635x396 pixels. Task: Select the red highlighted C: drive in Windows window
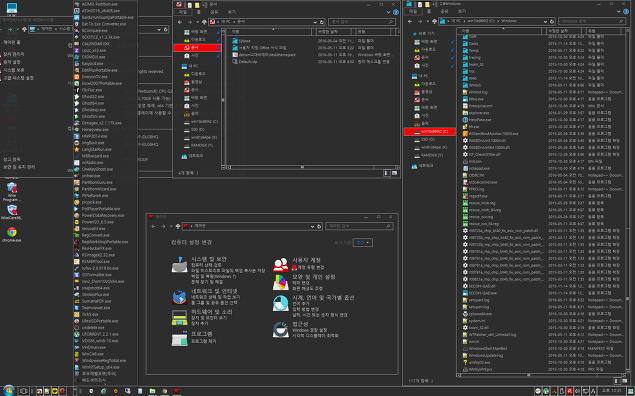click(430, 132)
